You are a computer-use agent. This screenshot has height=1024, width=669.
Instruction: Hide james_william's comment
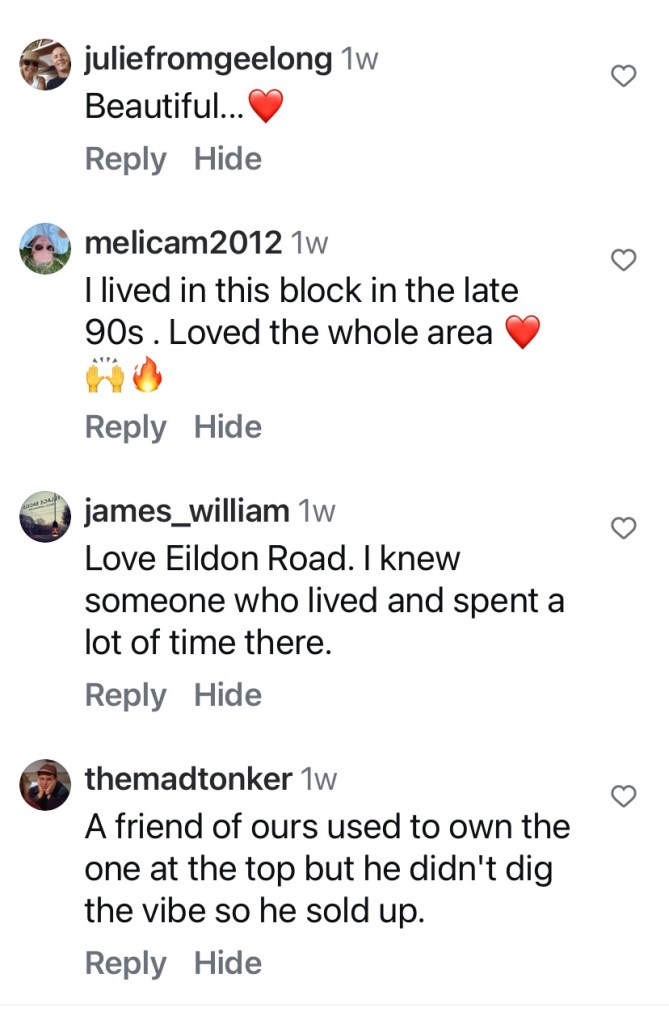(228, 695)
